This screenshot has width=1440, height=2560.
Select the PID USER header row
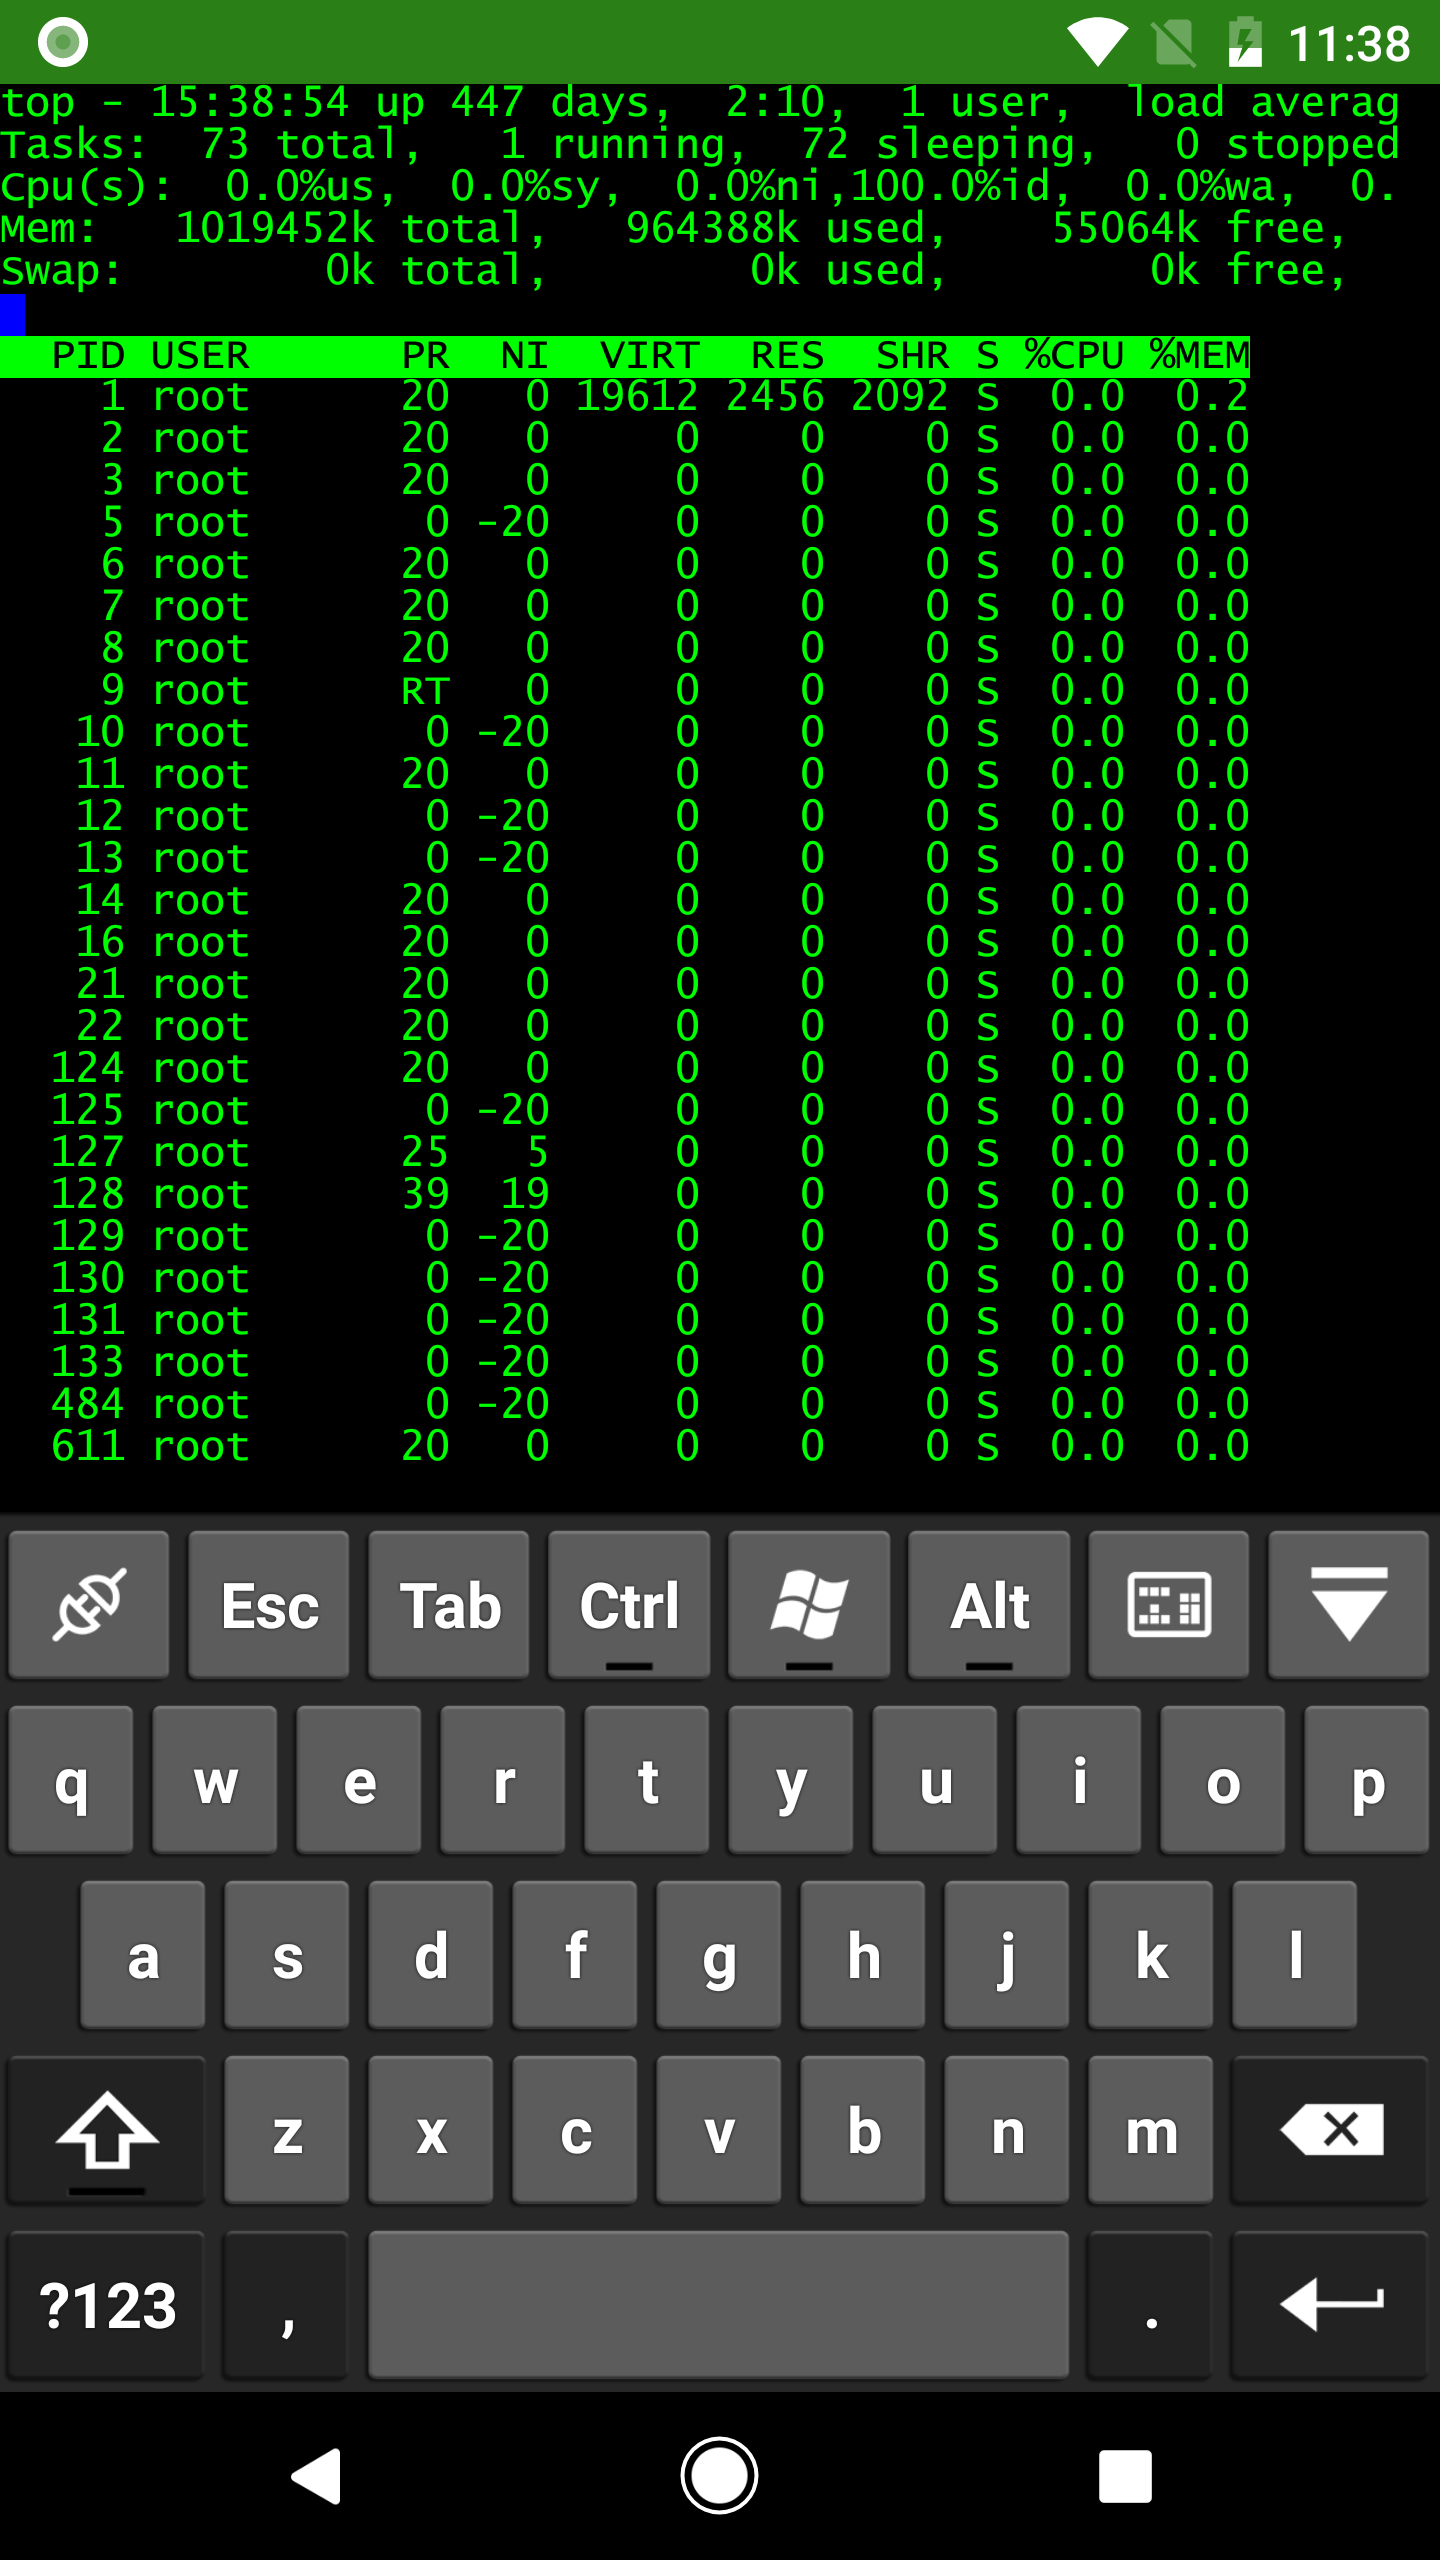(x=625, y=356)
